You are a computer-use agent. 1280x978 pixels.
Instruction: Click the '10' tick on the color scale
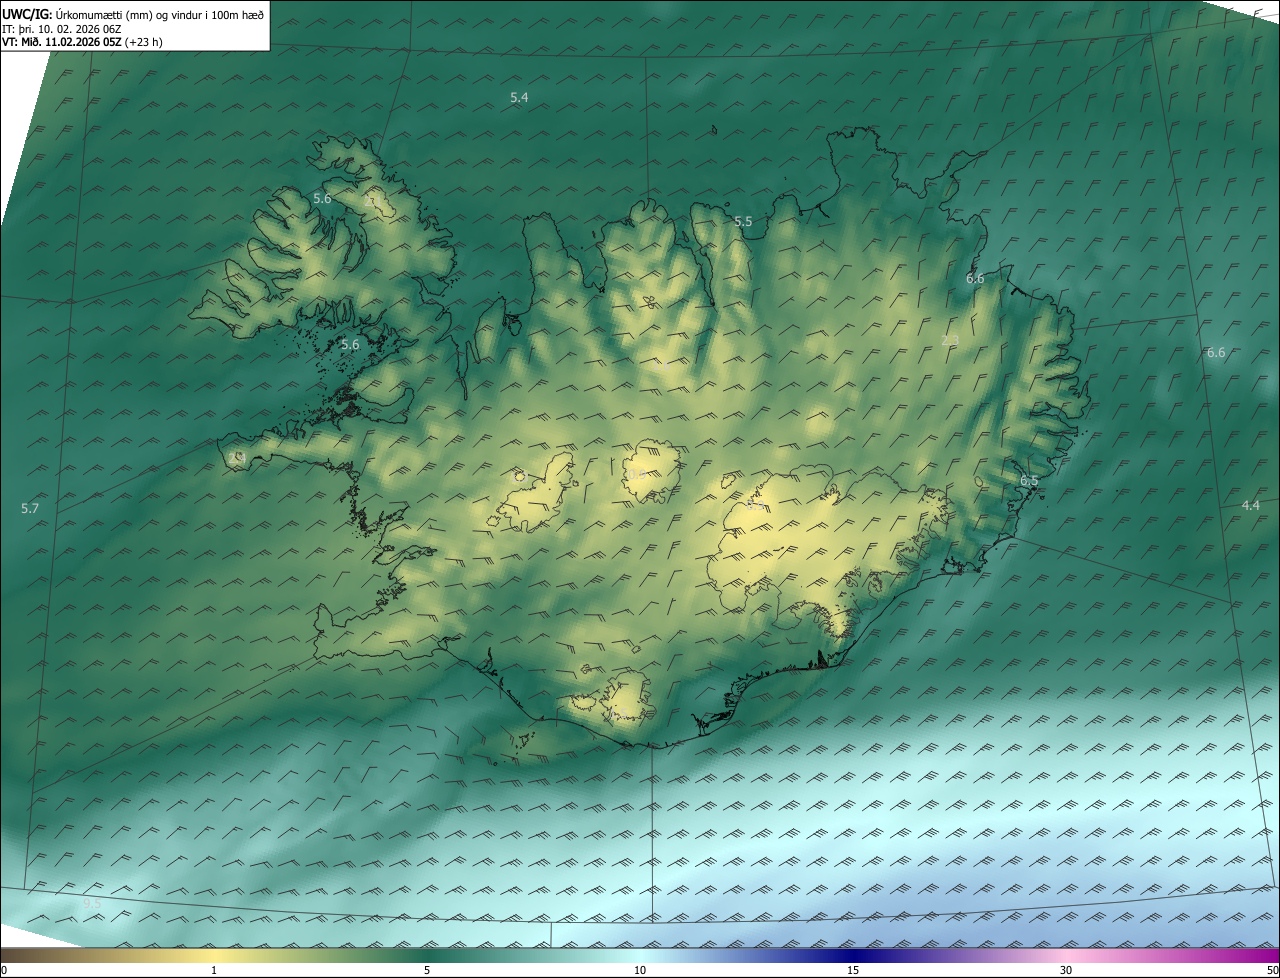tap(640, 970)
